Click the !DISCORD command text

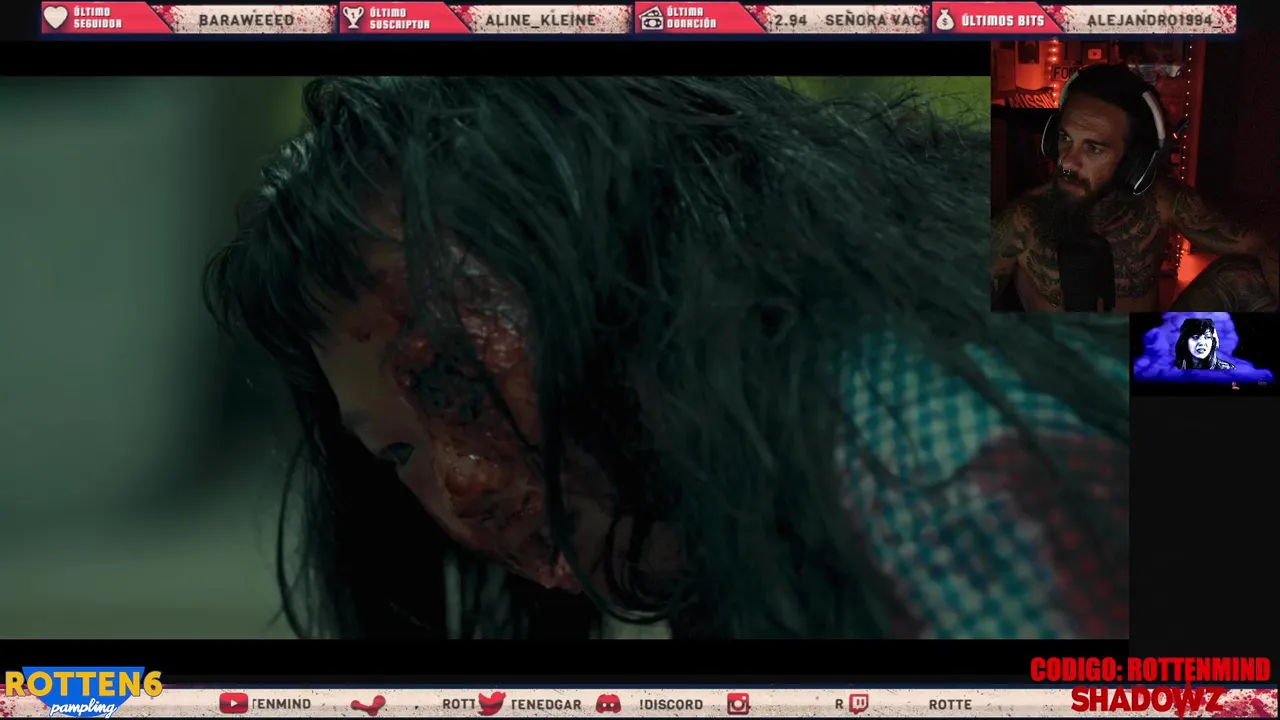(671, 704)
